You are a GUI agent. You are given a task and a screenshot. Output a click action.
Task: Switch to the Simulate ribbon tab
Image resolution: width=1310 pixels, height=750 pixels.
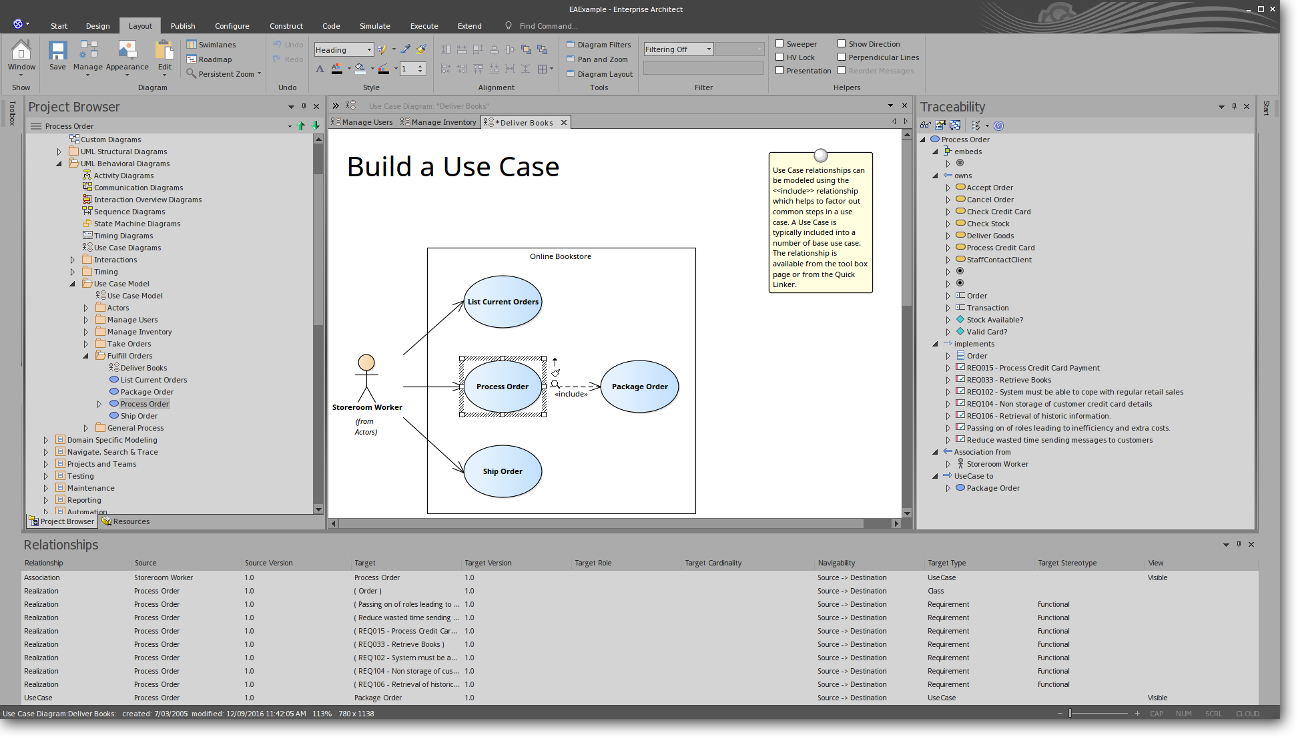point(375,26)
